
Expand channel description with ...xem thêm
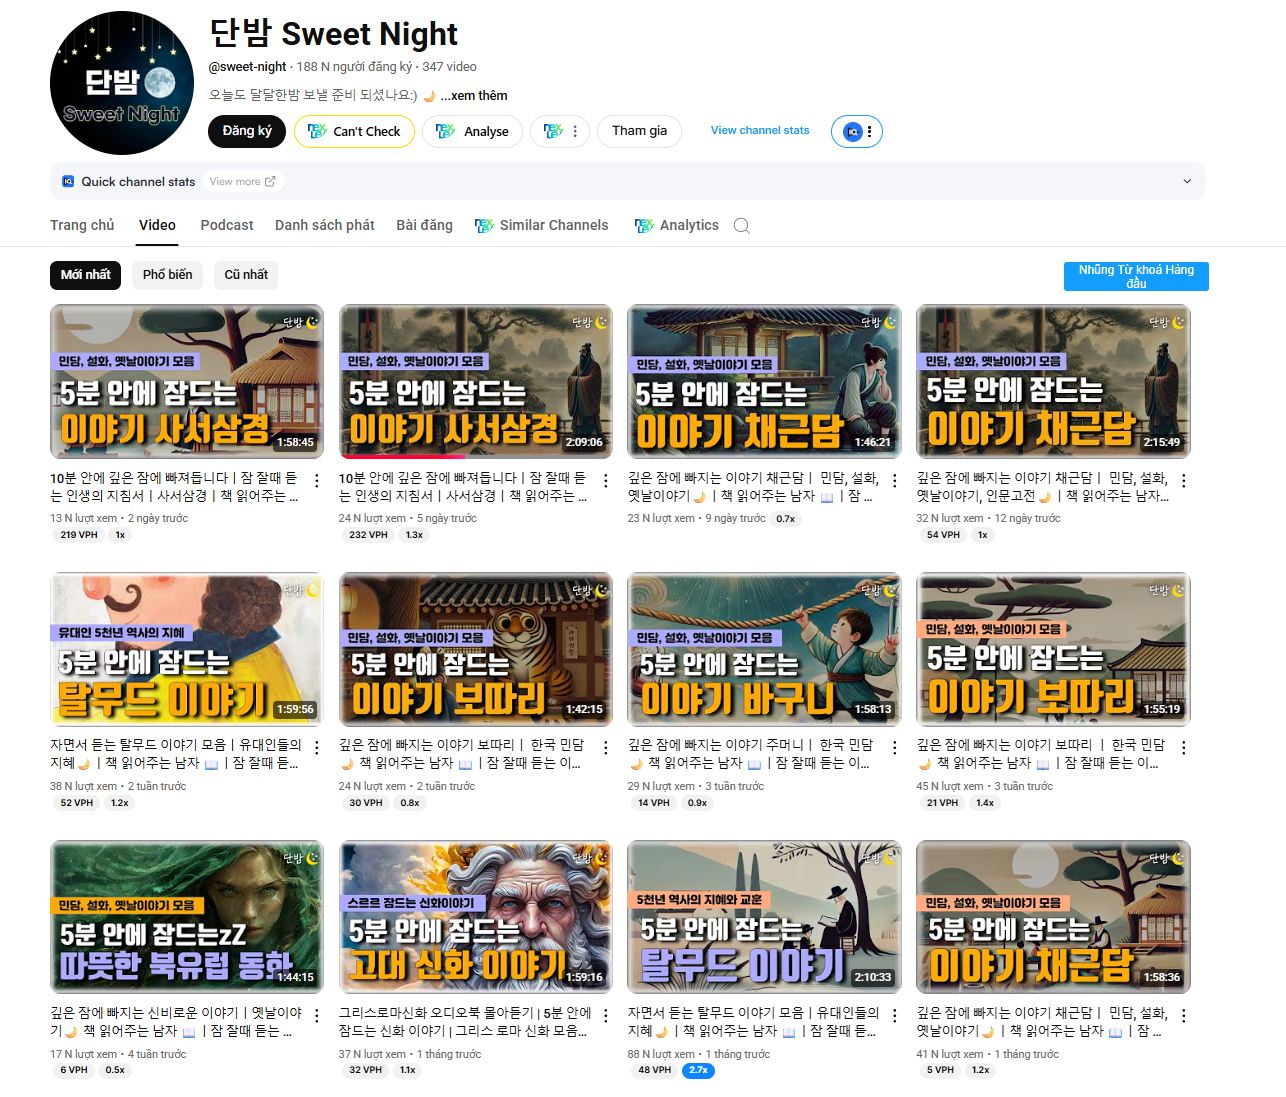[x=474, y=96]
